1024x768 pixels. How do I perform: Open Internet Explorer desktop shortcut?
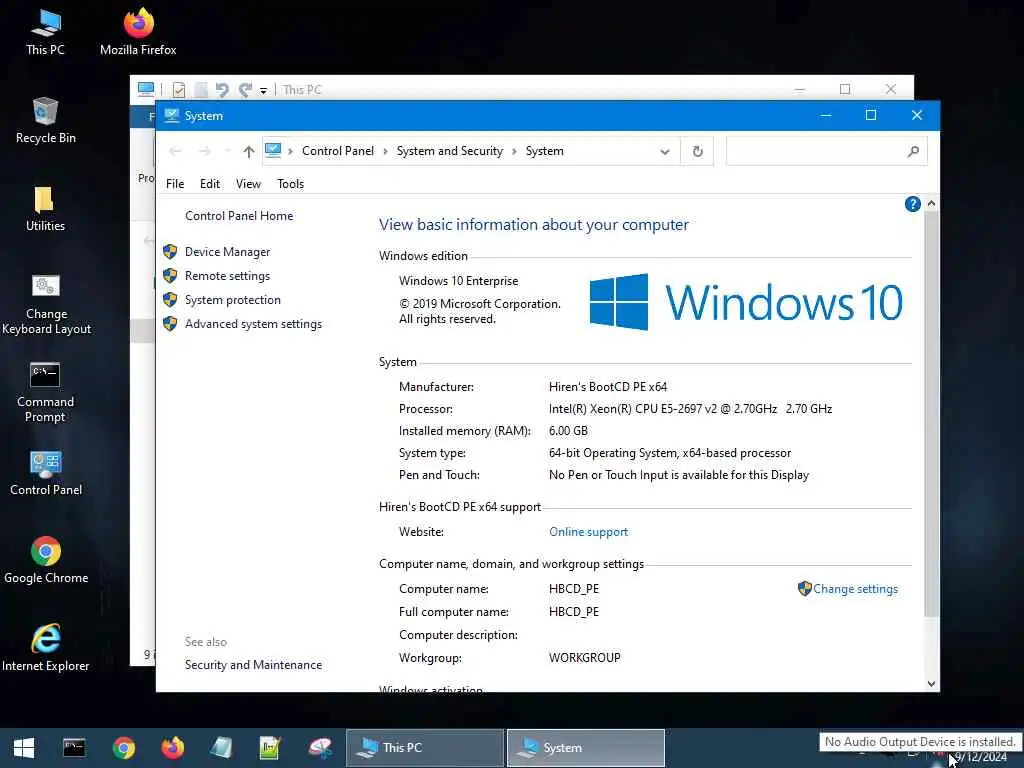(x=46, y=648)
